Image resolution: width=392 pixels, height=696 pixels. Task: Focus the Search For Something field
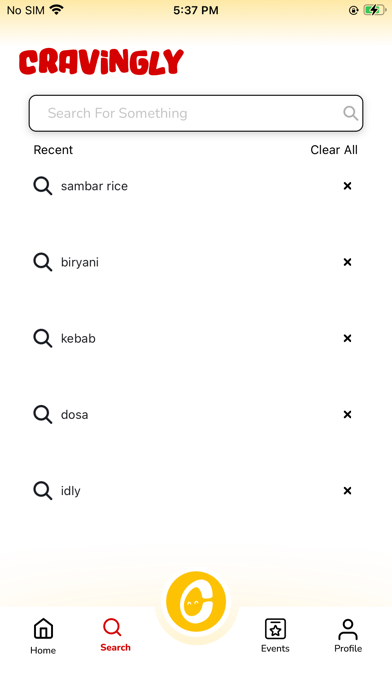click(196, 113)
